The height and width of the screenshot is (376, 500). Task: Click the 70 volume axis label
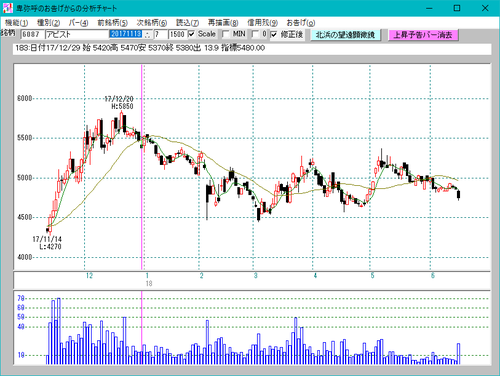(21, 298)
